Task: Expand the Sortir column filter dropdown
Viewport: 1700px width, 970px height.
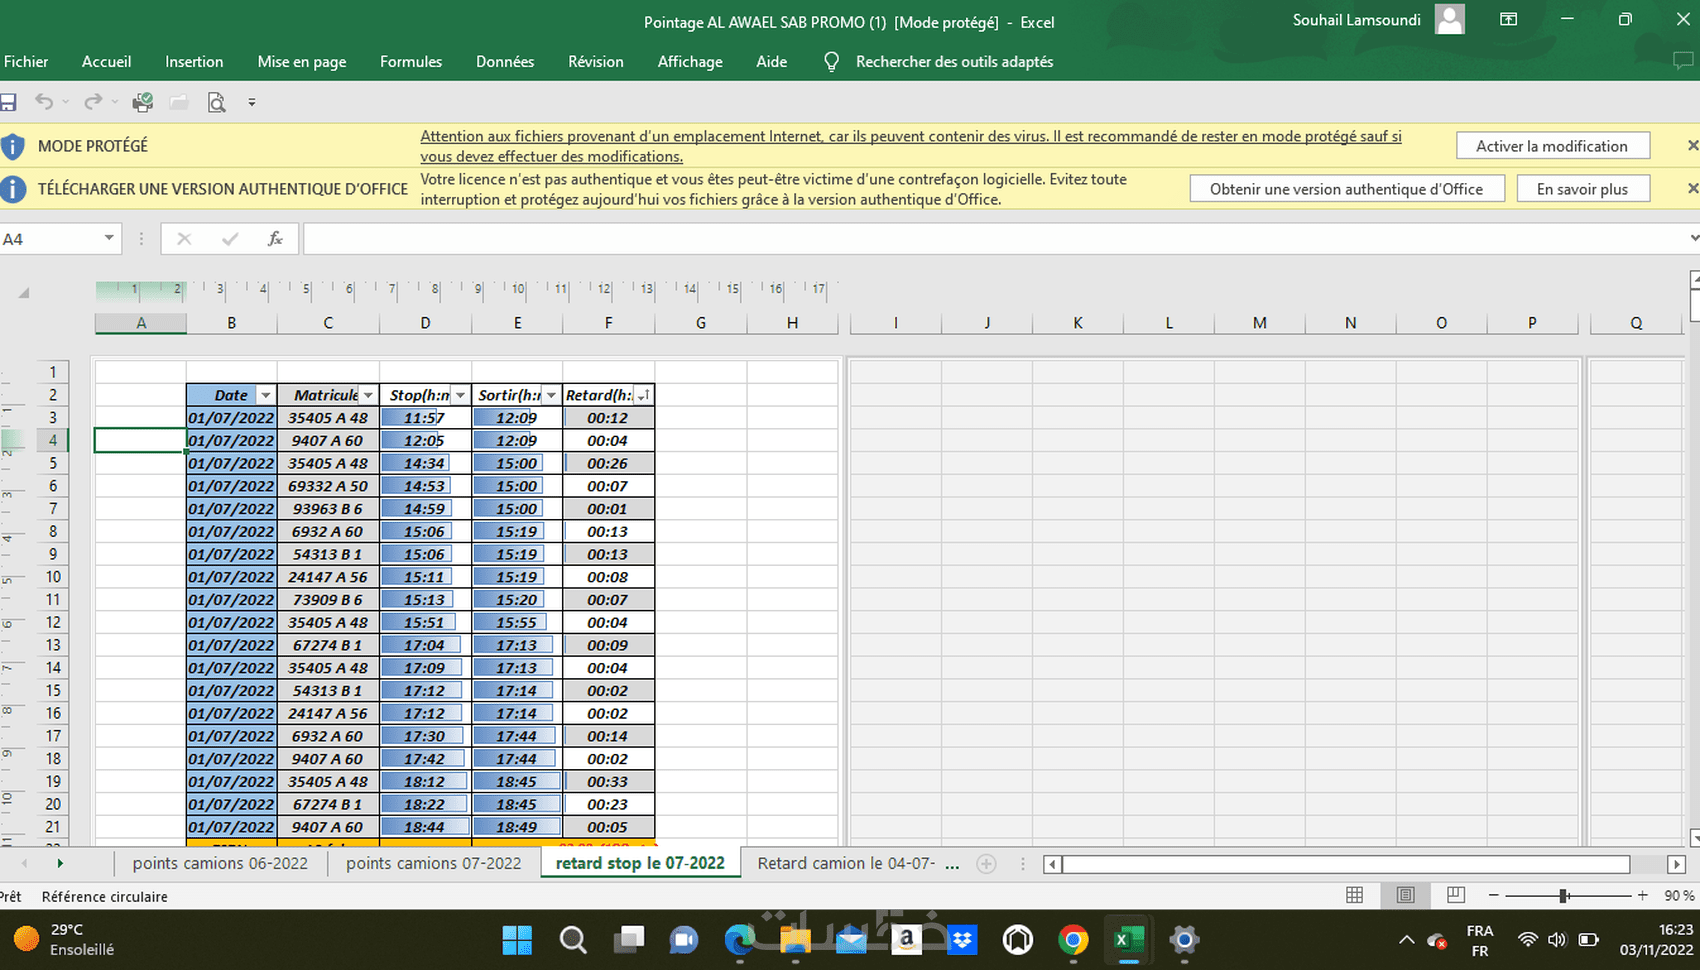Action: (551, 395)
